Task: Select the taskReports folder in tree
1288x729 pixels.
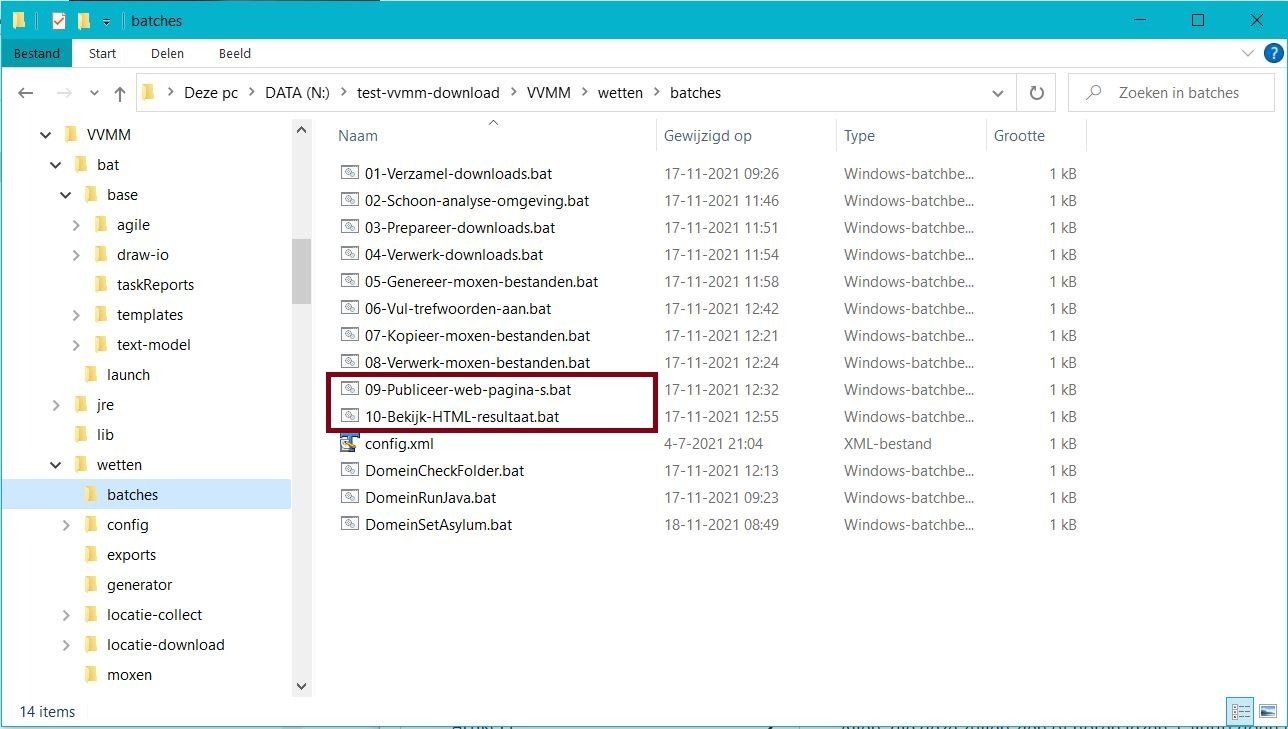Action: pyautogui.click(x=155, y=285)
